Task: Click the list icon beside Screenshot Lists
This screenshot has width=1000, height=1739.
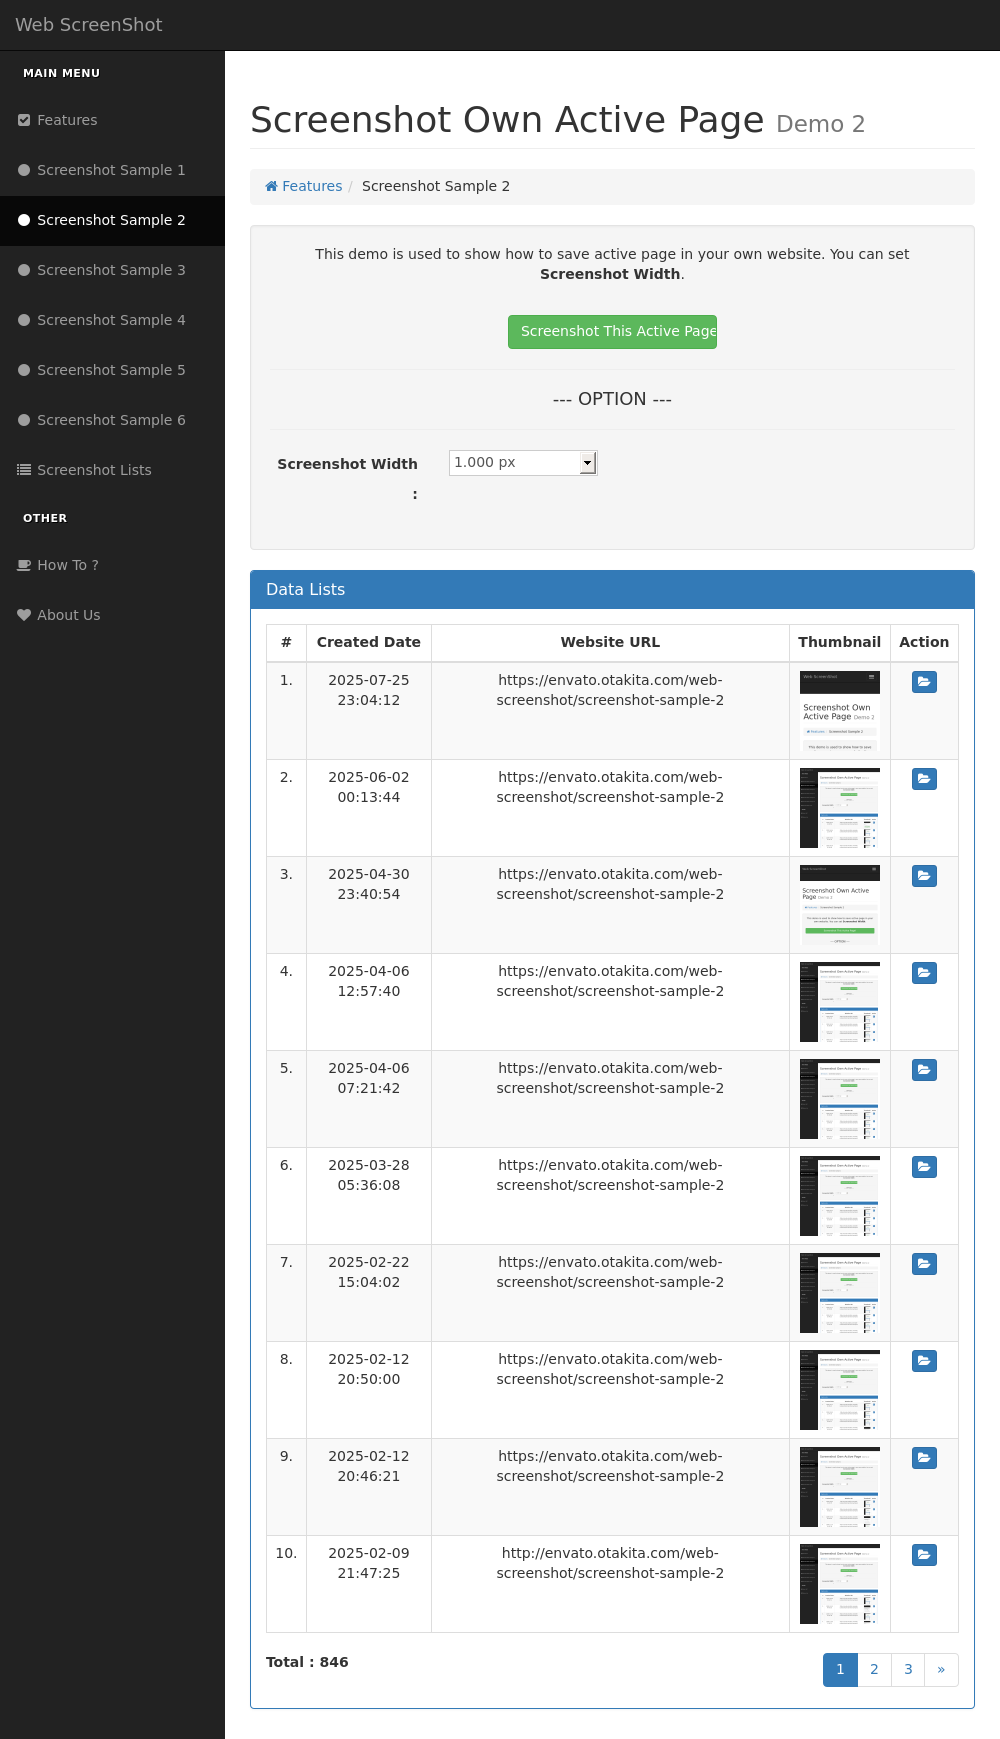Action: pyautogui.click(x=24, y=470)
